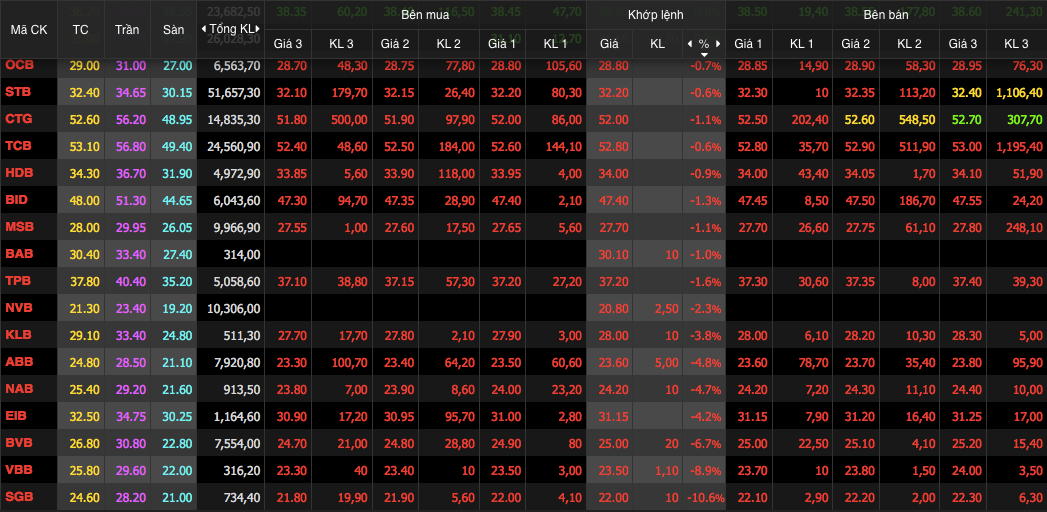
Task: Click left arrow beside Tổng KL header
Action: coord(204,29)
